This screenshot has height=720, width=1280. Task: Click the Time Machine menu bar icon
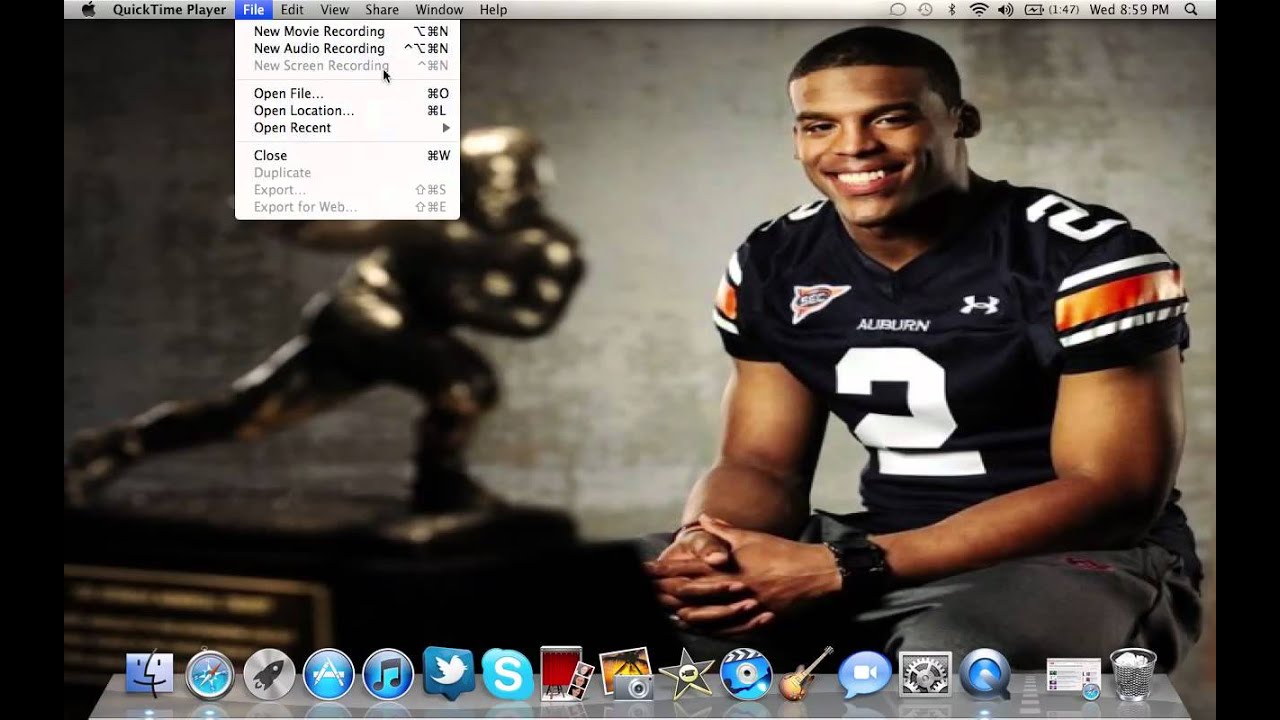925,9
